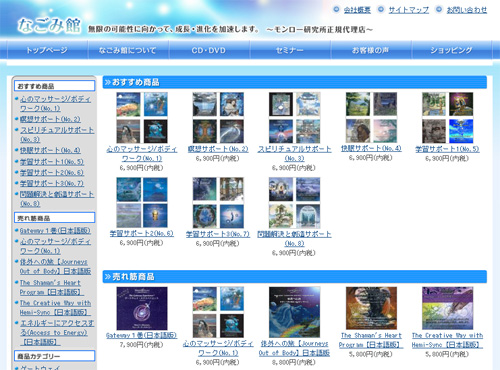Click 快眠サポート(No.4) product image
Screen dimensions: 500x370
[x=371, y=118]
